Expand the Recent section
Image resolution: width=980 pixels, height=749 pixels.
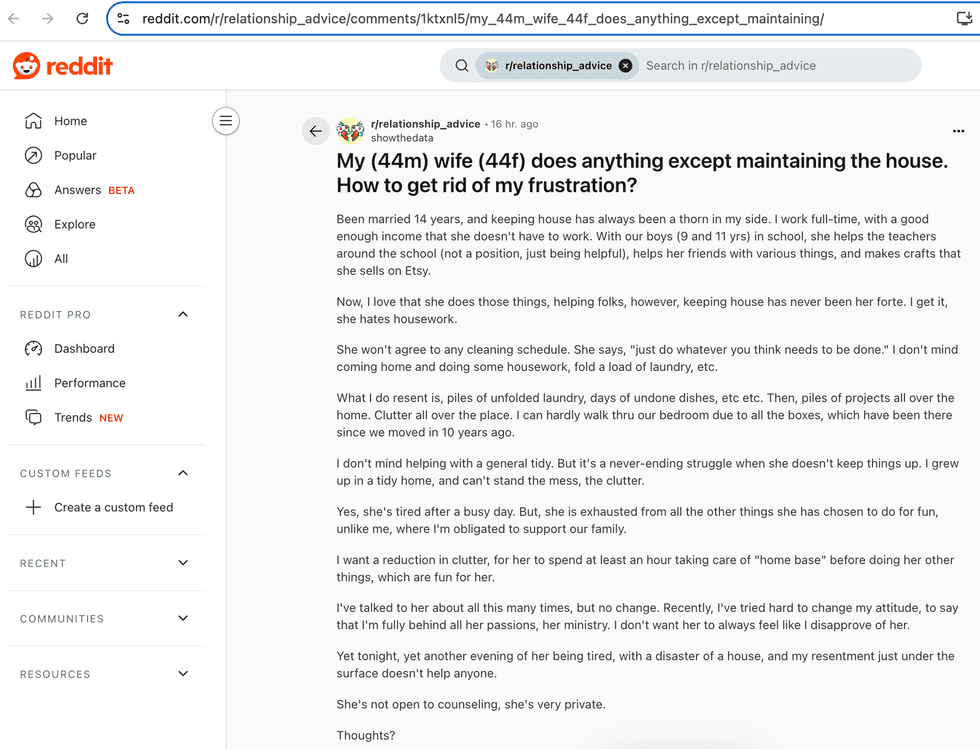click(x=183, y=563)
